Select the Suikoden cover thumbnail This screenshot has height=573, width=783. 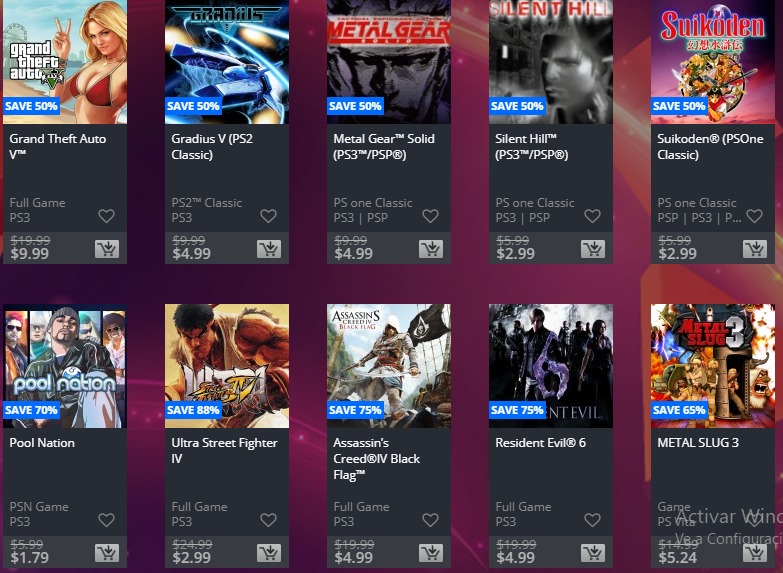click(x=713, y=62)
